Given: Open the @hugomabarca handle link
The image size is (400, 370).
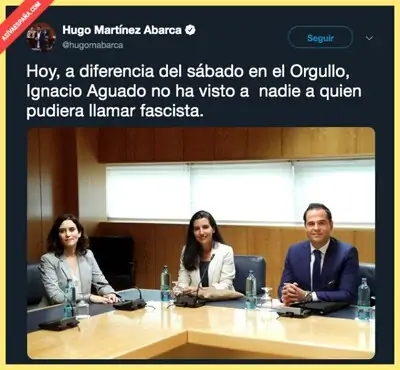Looking at the screenshot, I should 93,45.
